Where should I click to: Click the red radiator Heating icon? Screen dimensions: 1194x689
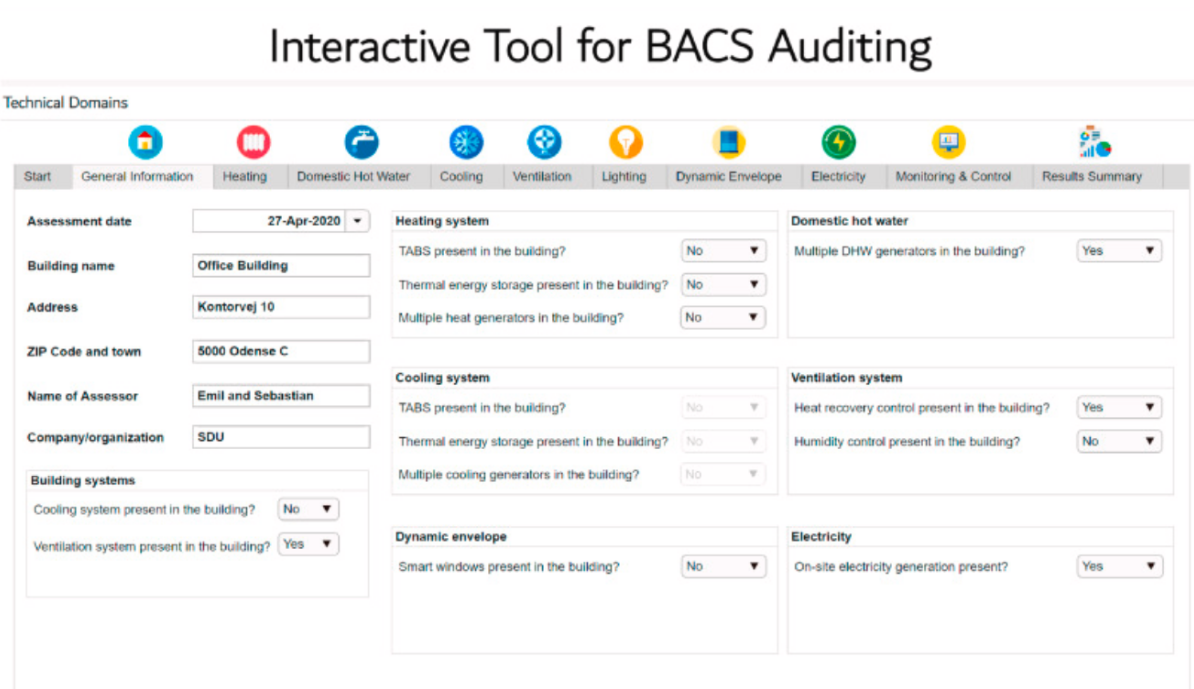(x=253, y=142)
